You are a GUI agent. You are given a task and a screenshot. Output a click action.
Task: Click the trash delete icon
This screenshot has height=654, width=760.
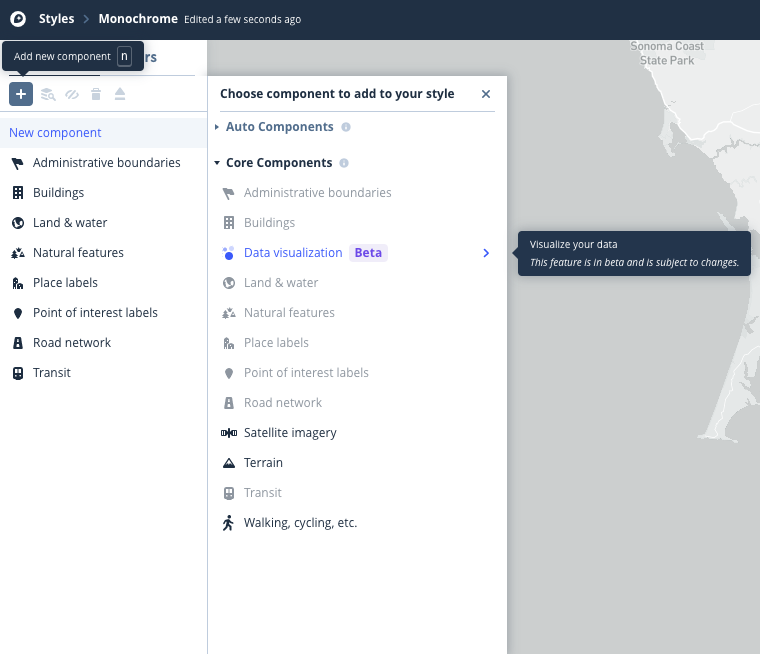(96, 94)
